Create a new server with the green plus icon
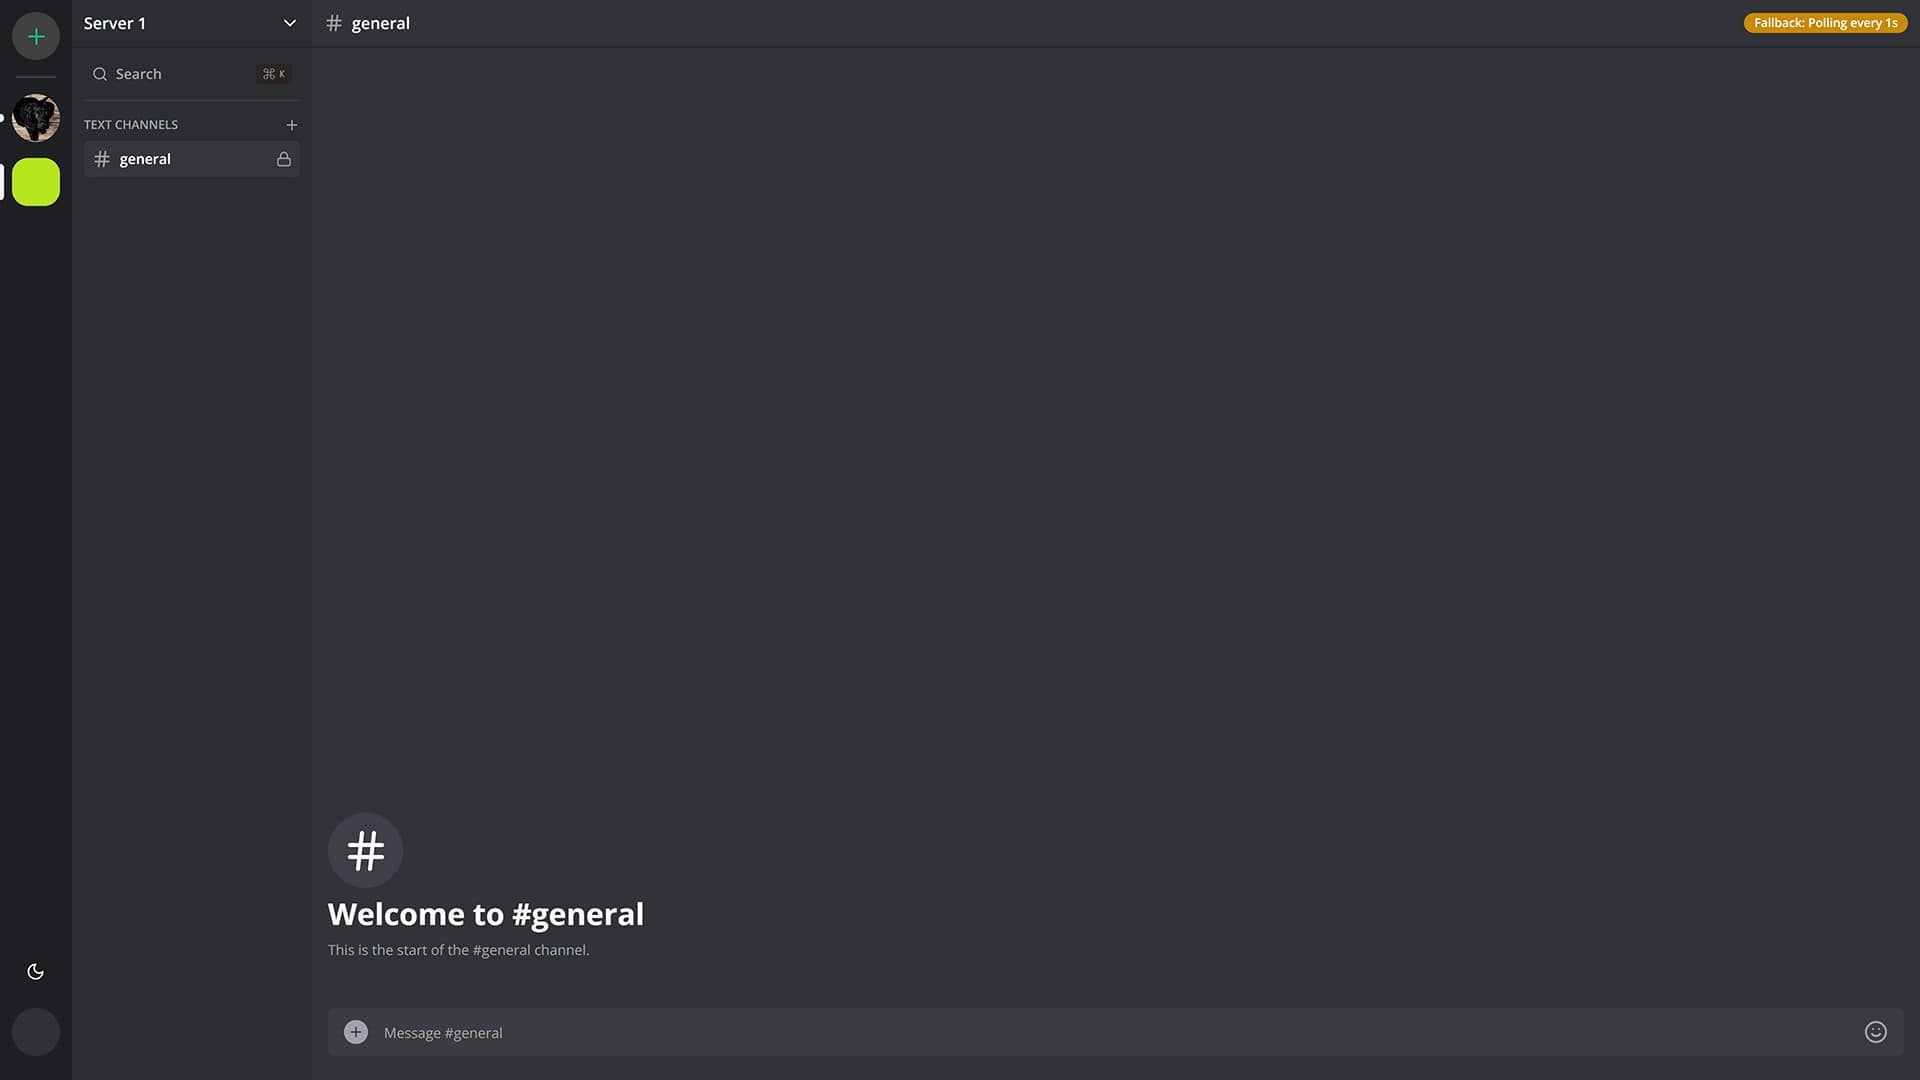The image size is (1920, 1080). [35, 36]
